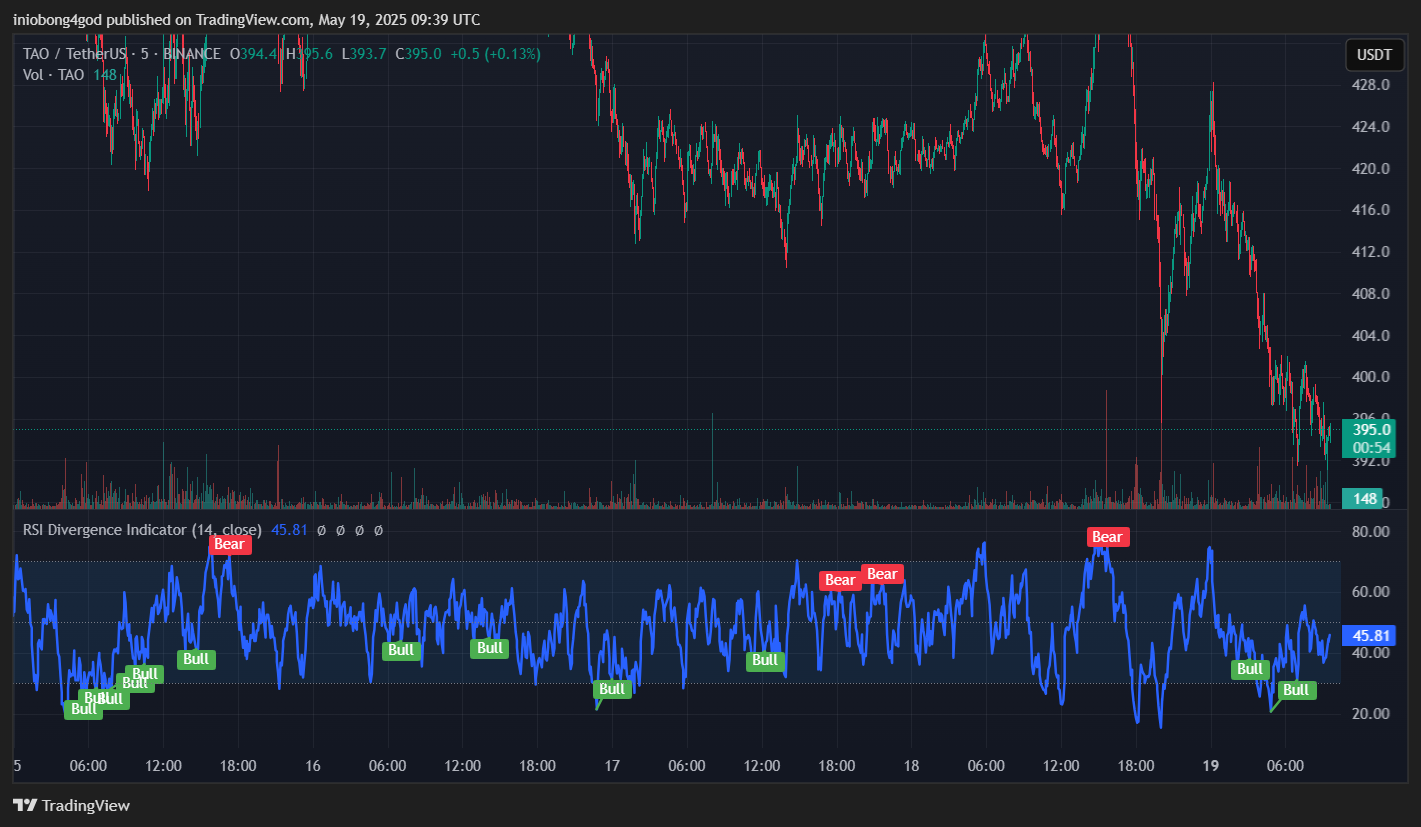This screenshot has height=827, width=1421.
Task: Select the Bull label above 06:00 on the 16th
Action: point(401,650)
